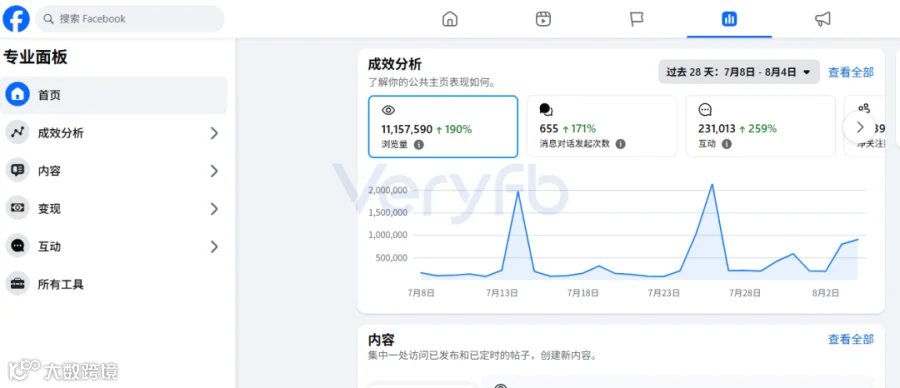Select the Insights bar-chart icon tab
900x388 pixels.
point(729,19)
